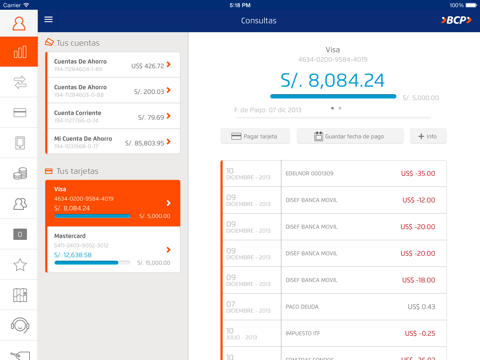
Task: Open the map locations icon in sidebar
Action: point(20,295)
